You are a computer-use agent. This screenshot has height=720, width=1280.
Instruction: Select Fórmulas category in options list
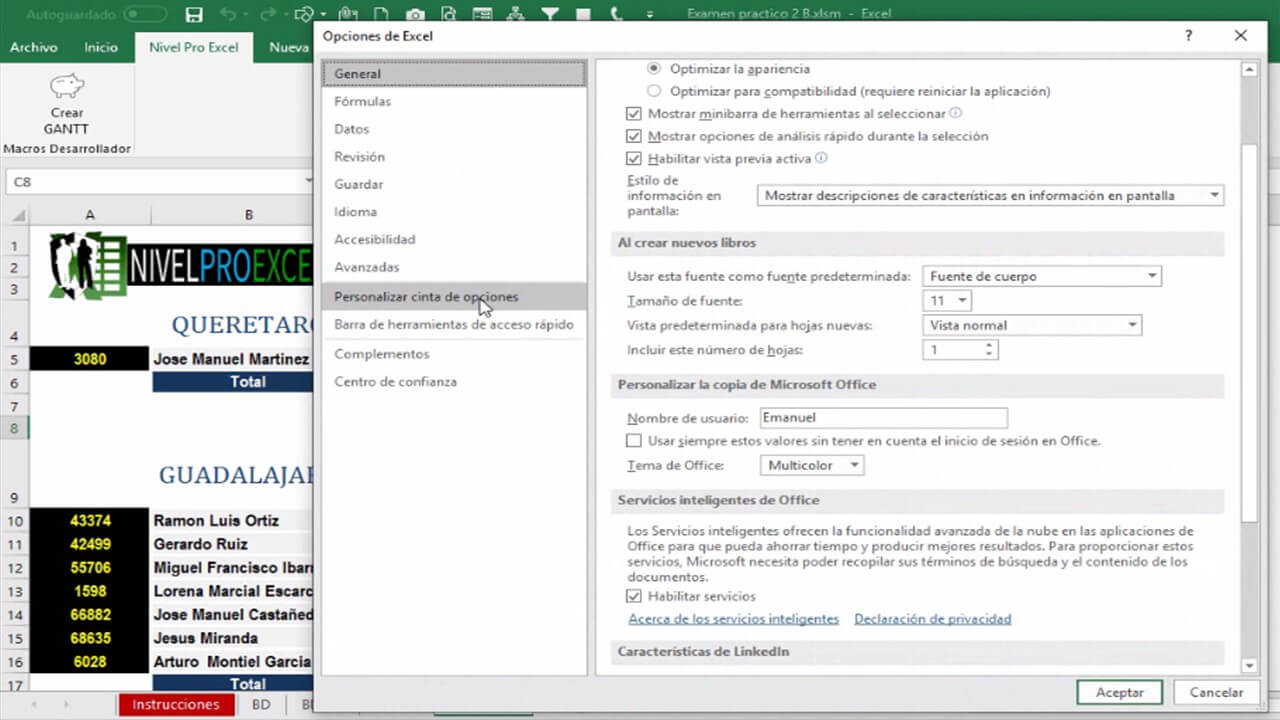454,102
